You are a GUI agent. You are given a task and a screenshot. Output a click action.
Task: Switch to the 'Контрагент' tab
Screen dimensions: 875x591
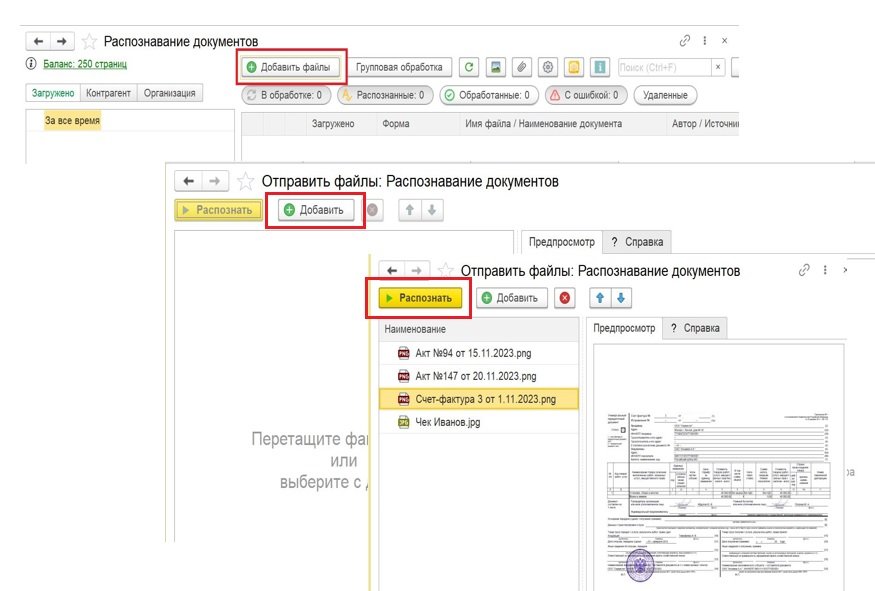click(108, 94)
